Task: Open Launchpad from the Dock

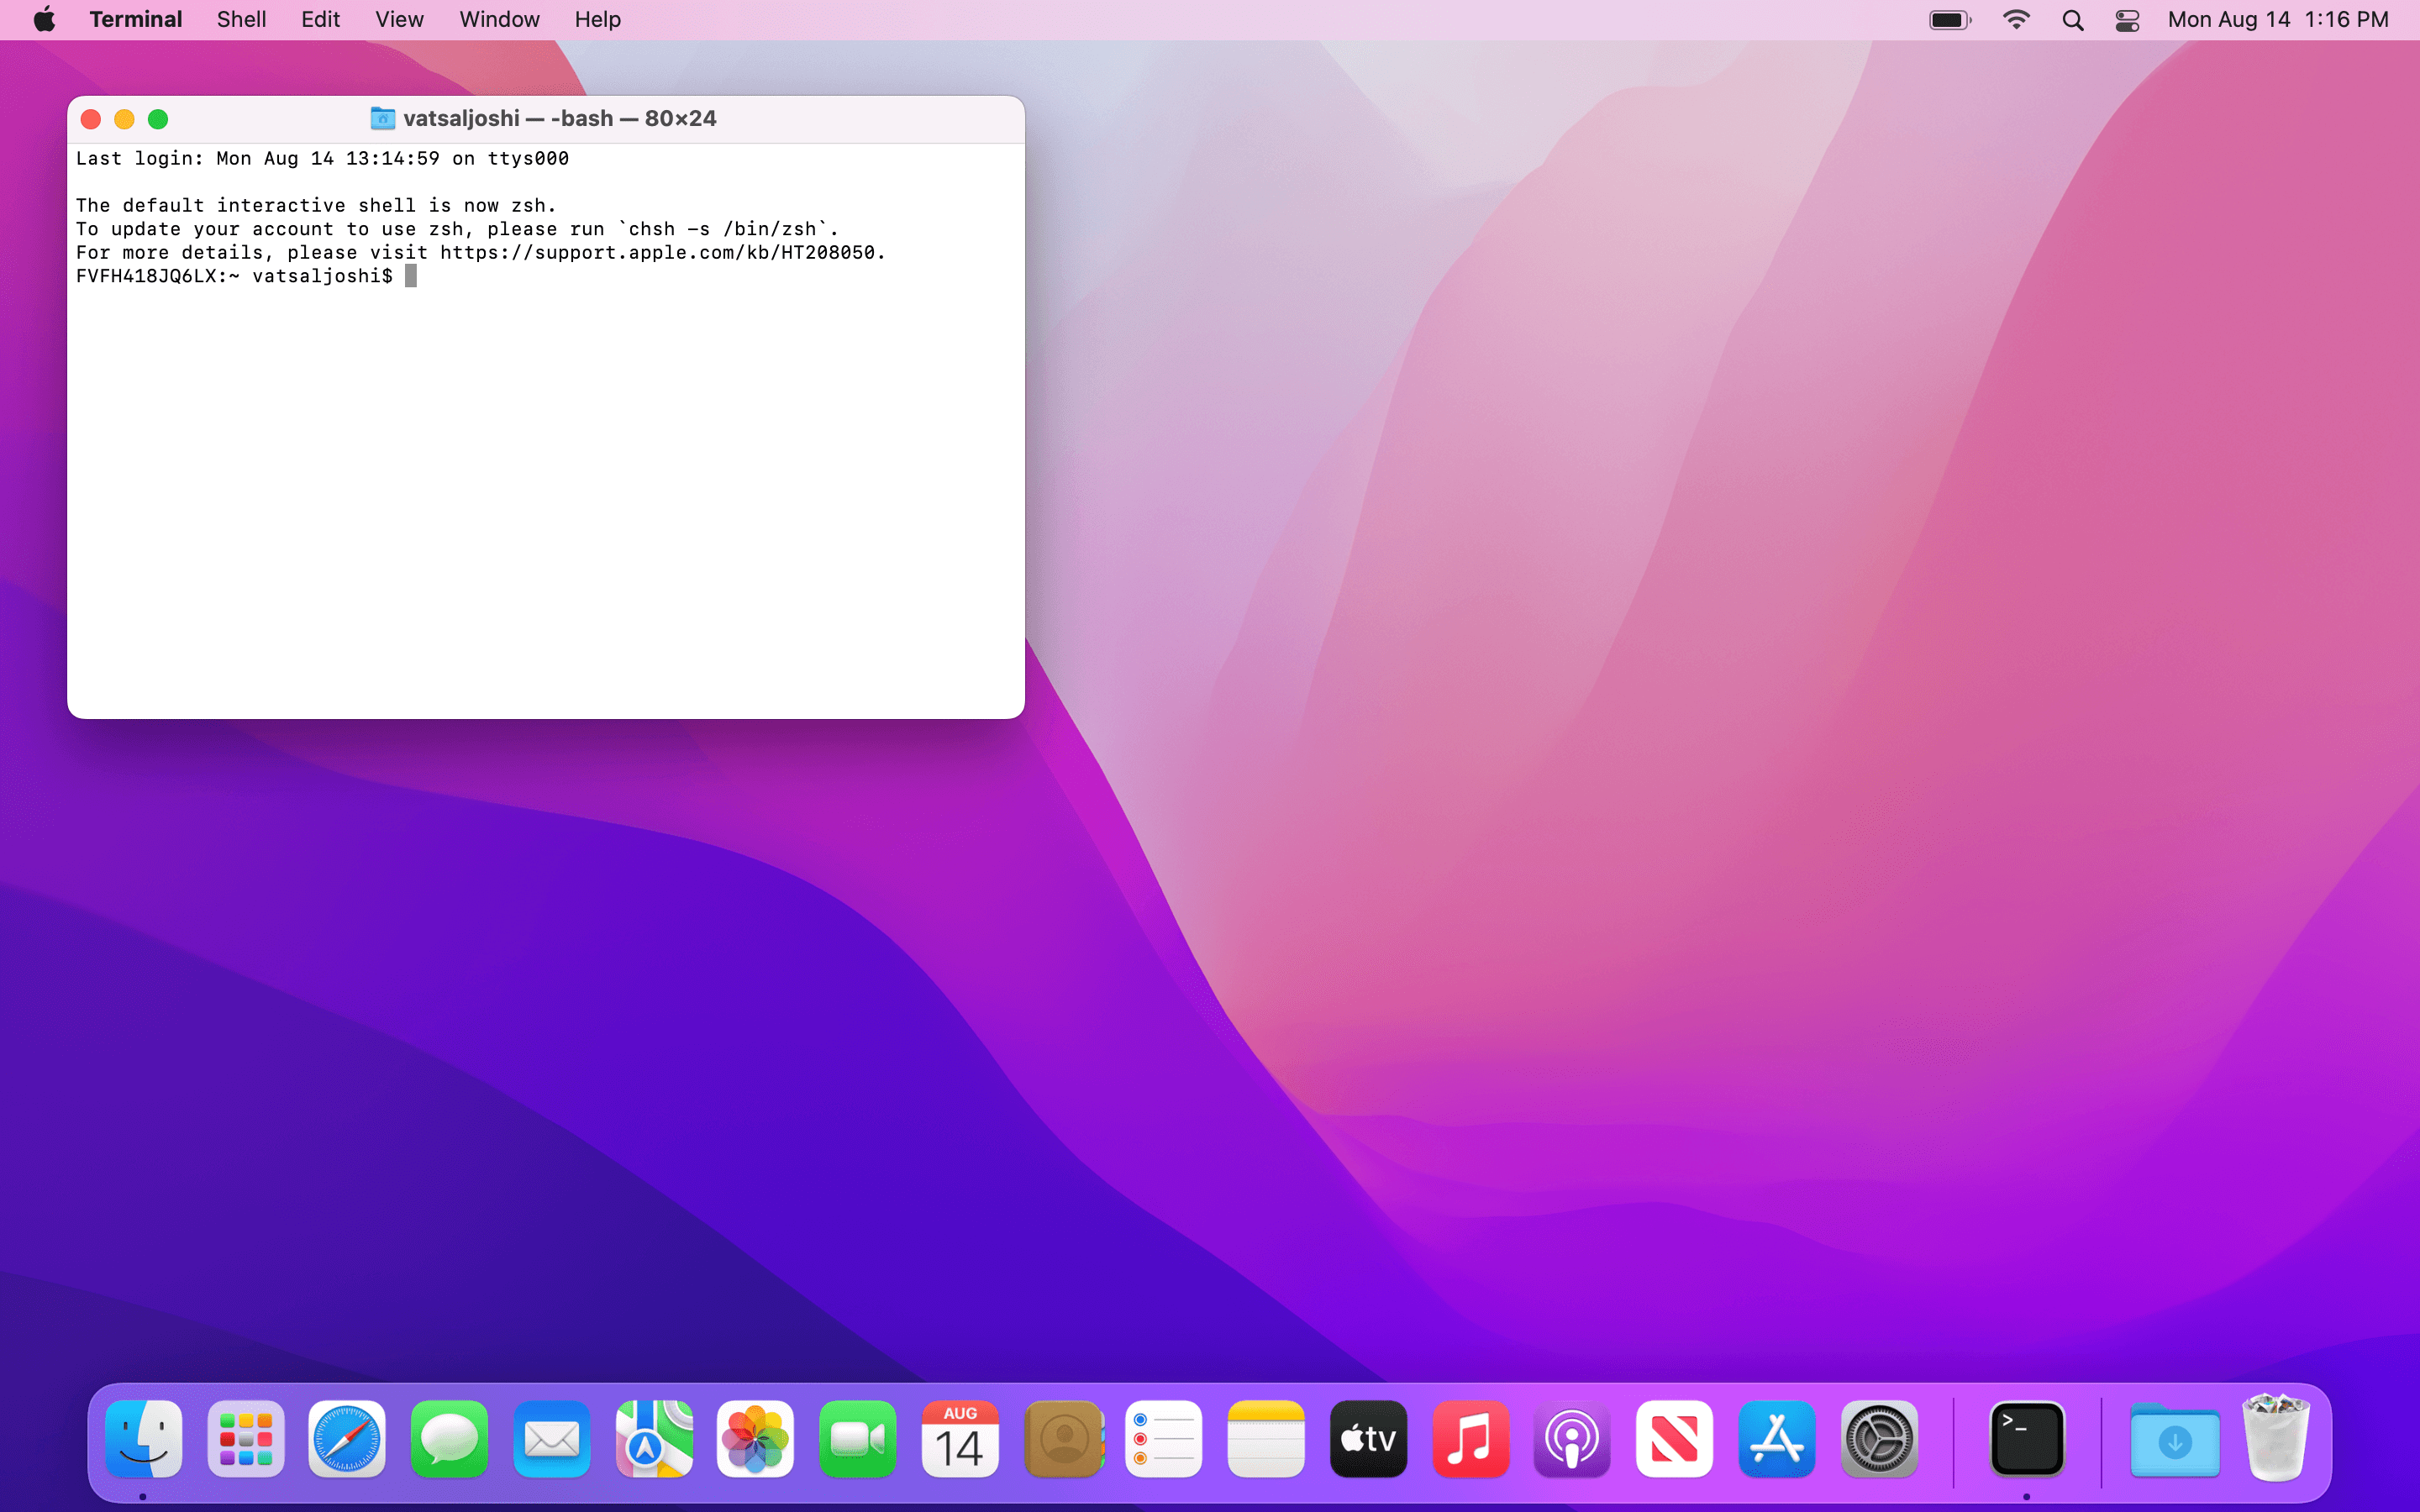Action: pyautogui.click(x=245, y=1439)
